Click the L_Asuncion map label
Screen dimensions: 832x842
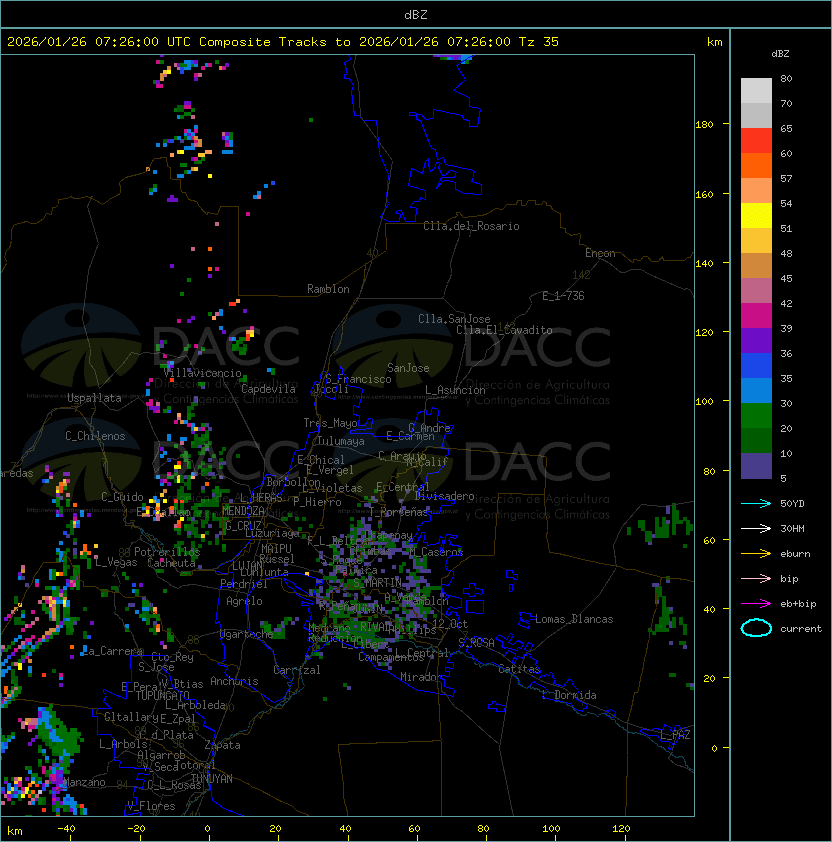(x=455, y=390)
